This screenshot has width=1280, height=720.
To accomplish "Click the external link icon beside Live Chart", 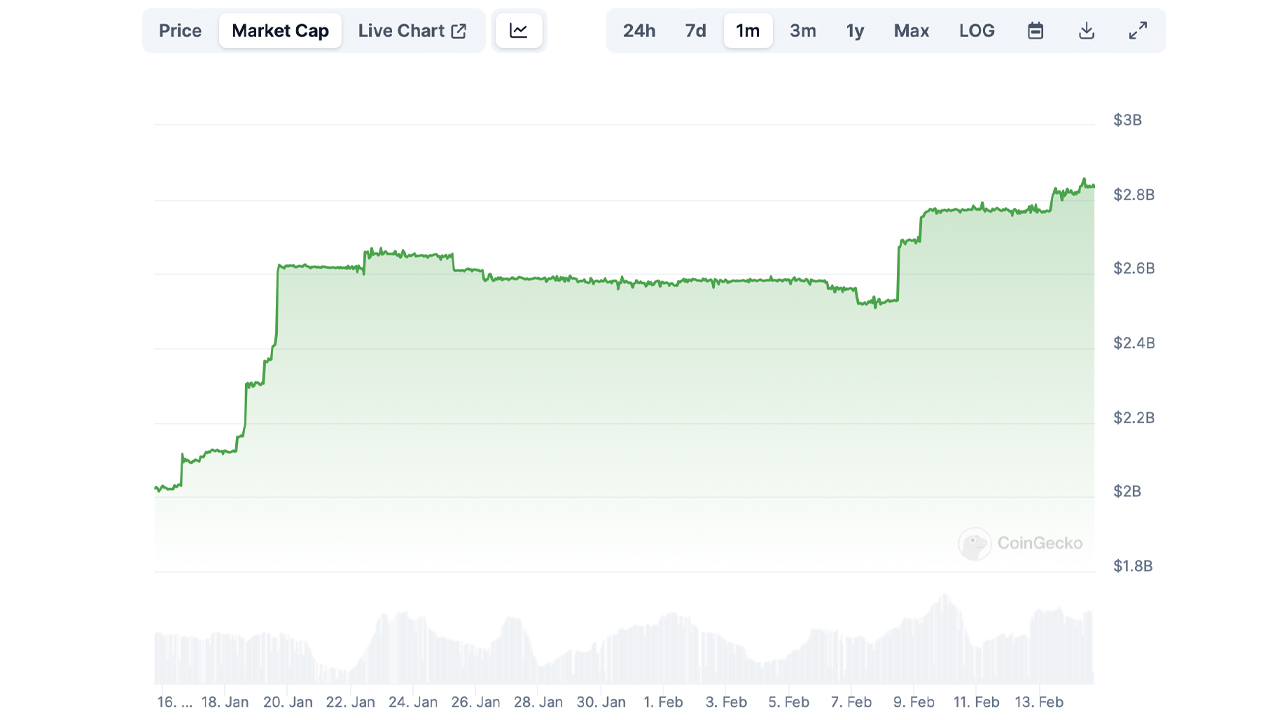I will (459, 31).
